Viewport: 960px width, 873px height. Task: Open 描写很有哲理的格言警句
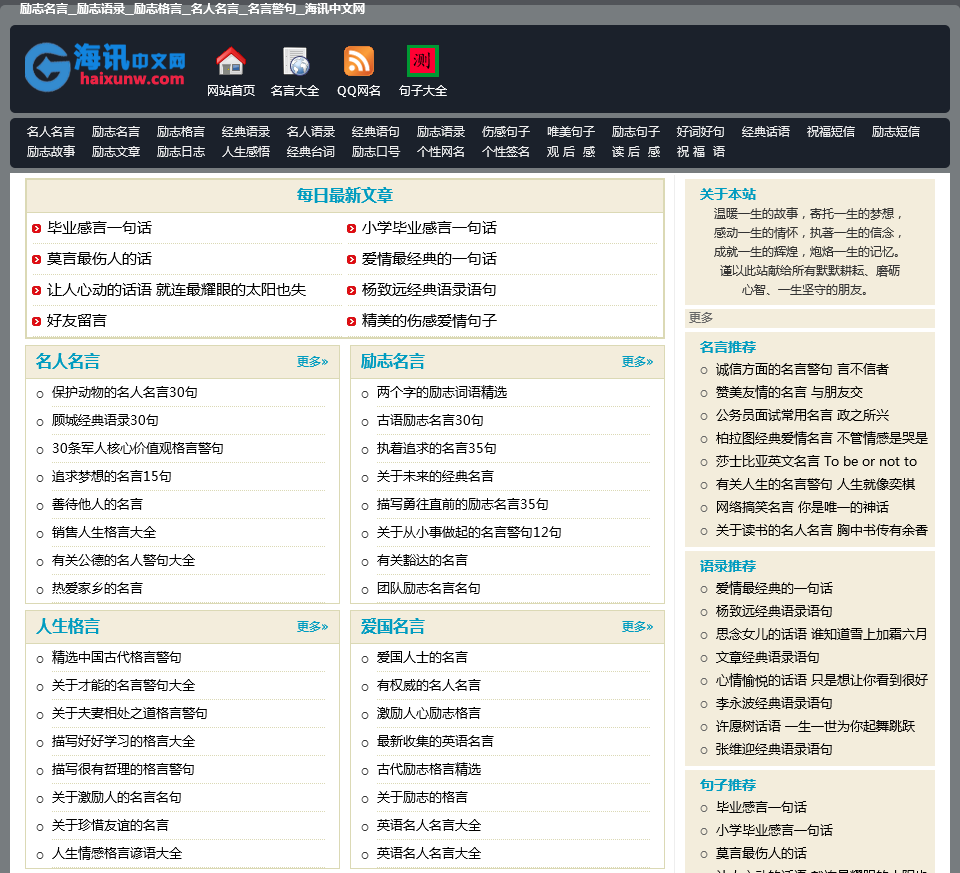coord(123,770)
